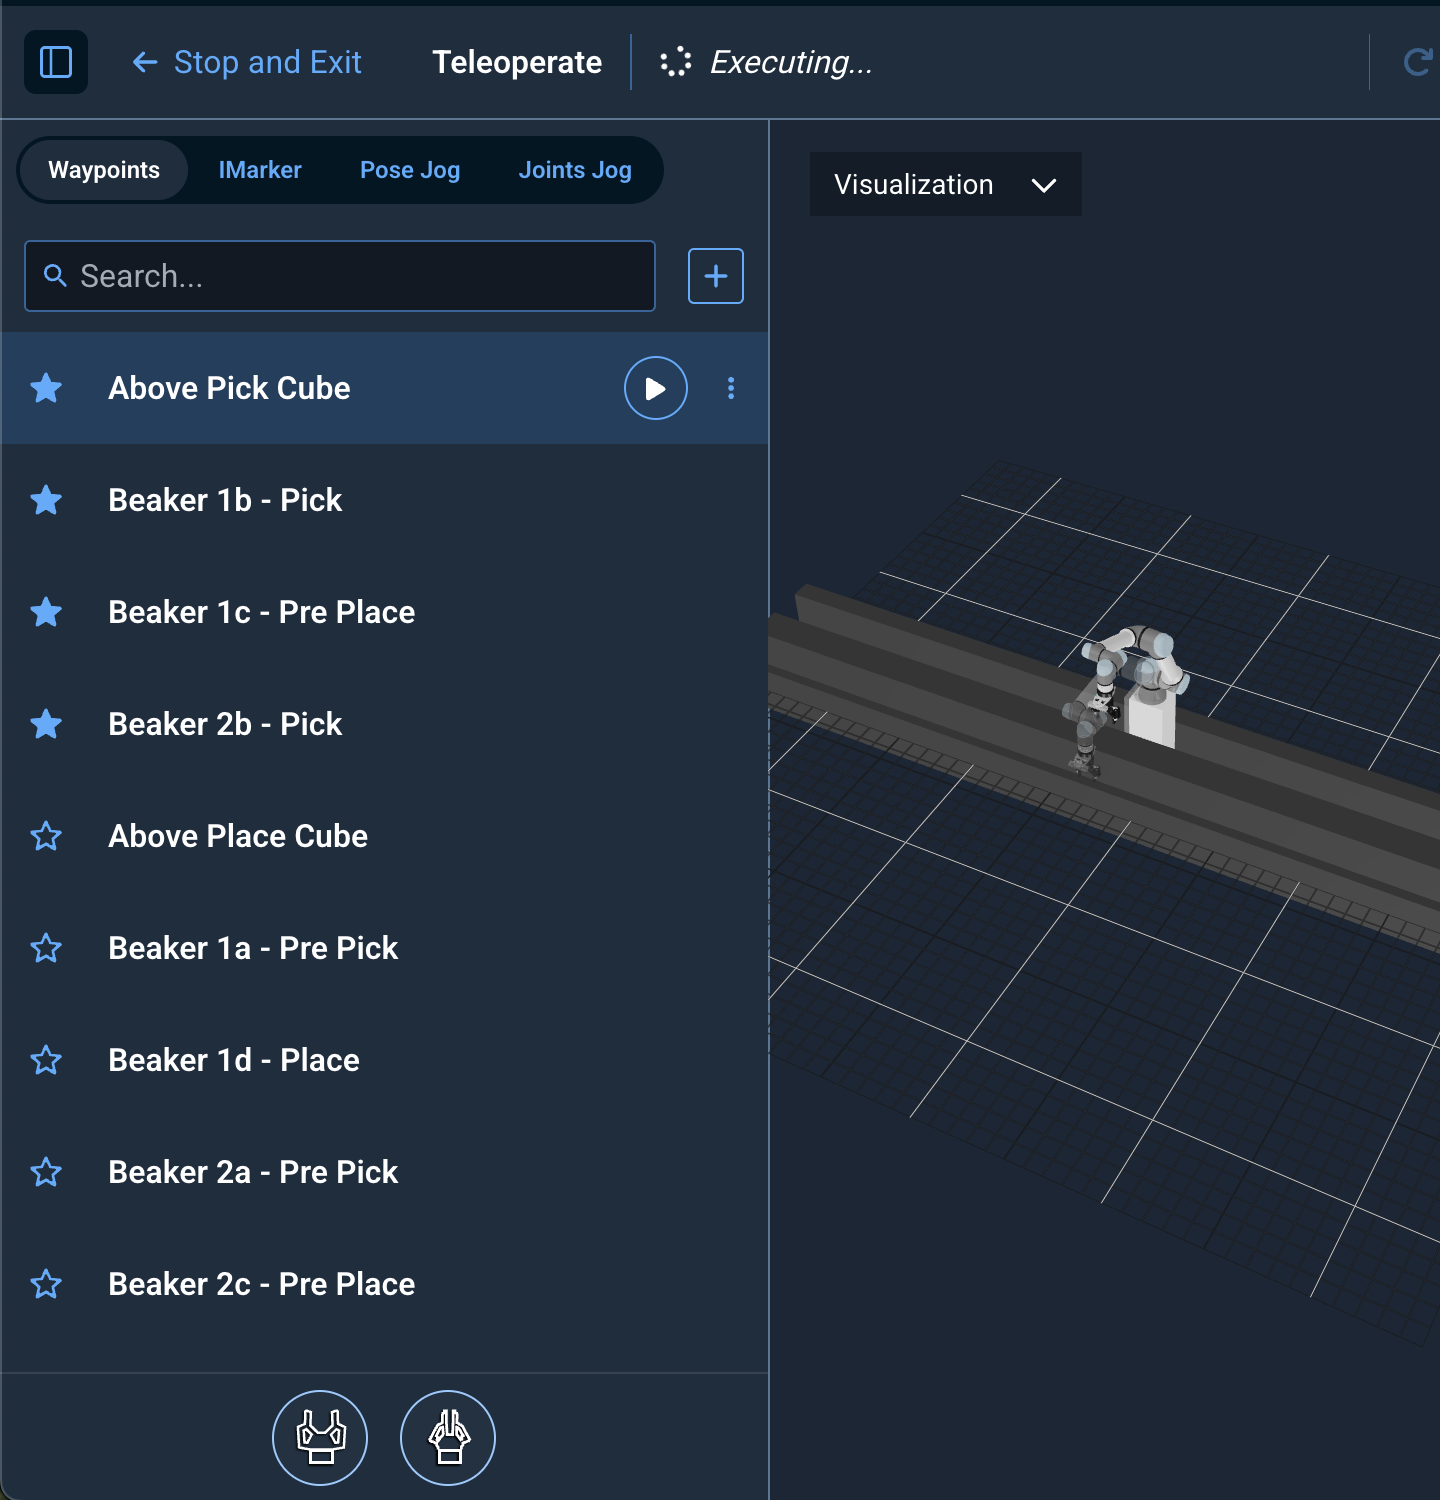The width and height of the screenshot is (1440, 1500).
Task: Select the Beaker 2b - Pick waypoint
Action: 384,724
